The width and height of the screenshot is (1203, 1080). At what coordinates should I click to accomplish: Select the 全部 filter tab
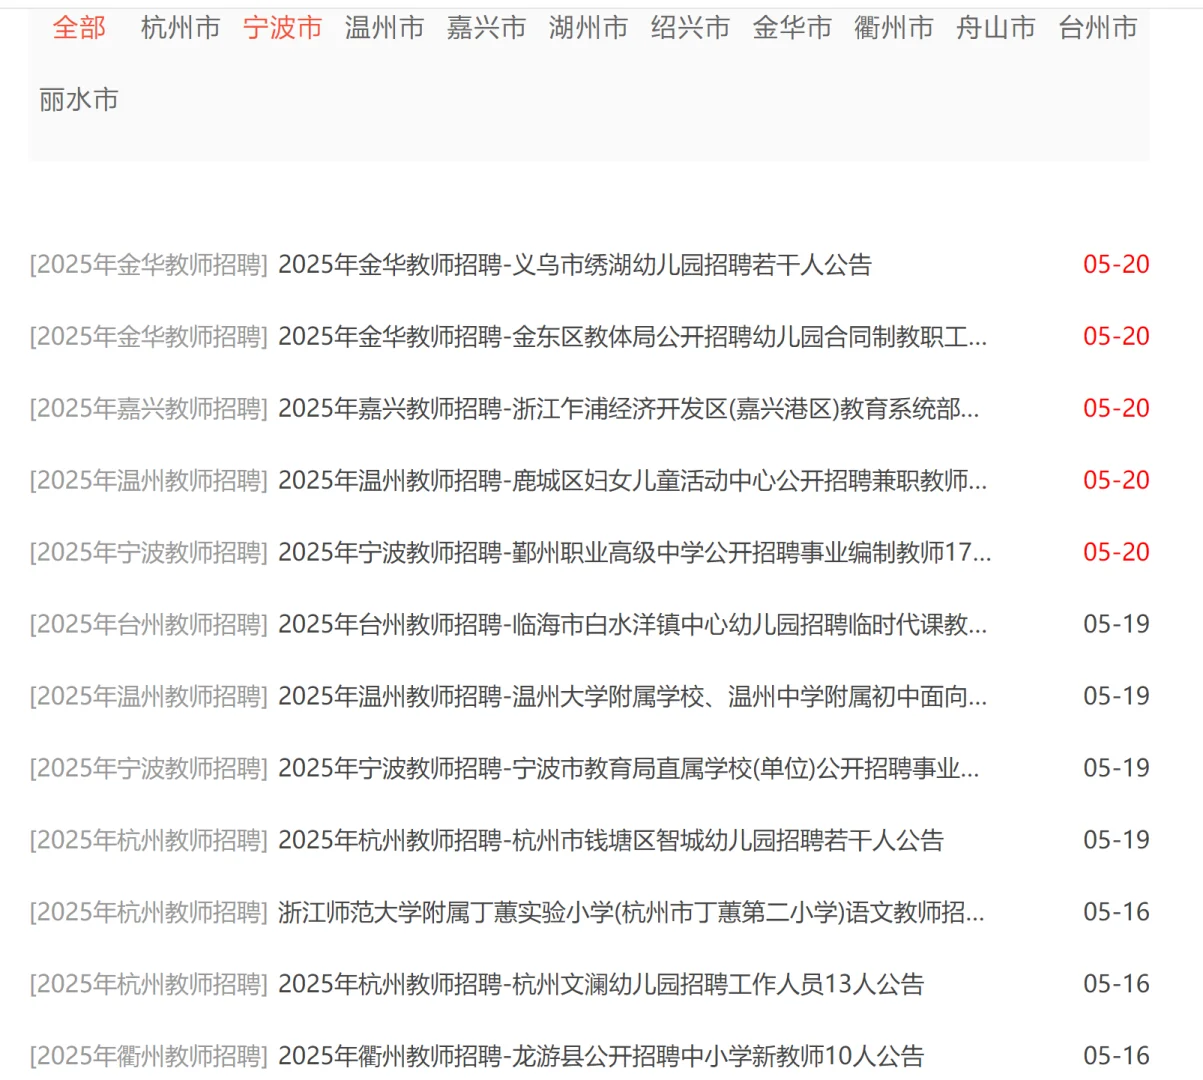tap(81, 28)
